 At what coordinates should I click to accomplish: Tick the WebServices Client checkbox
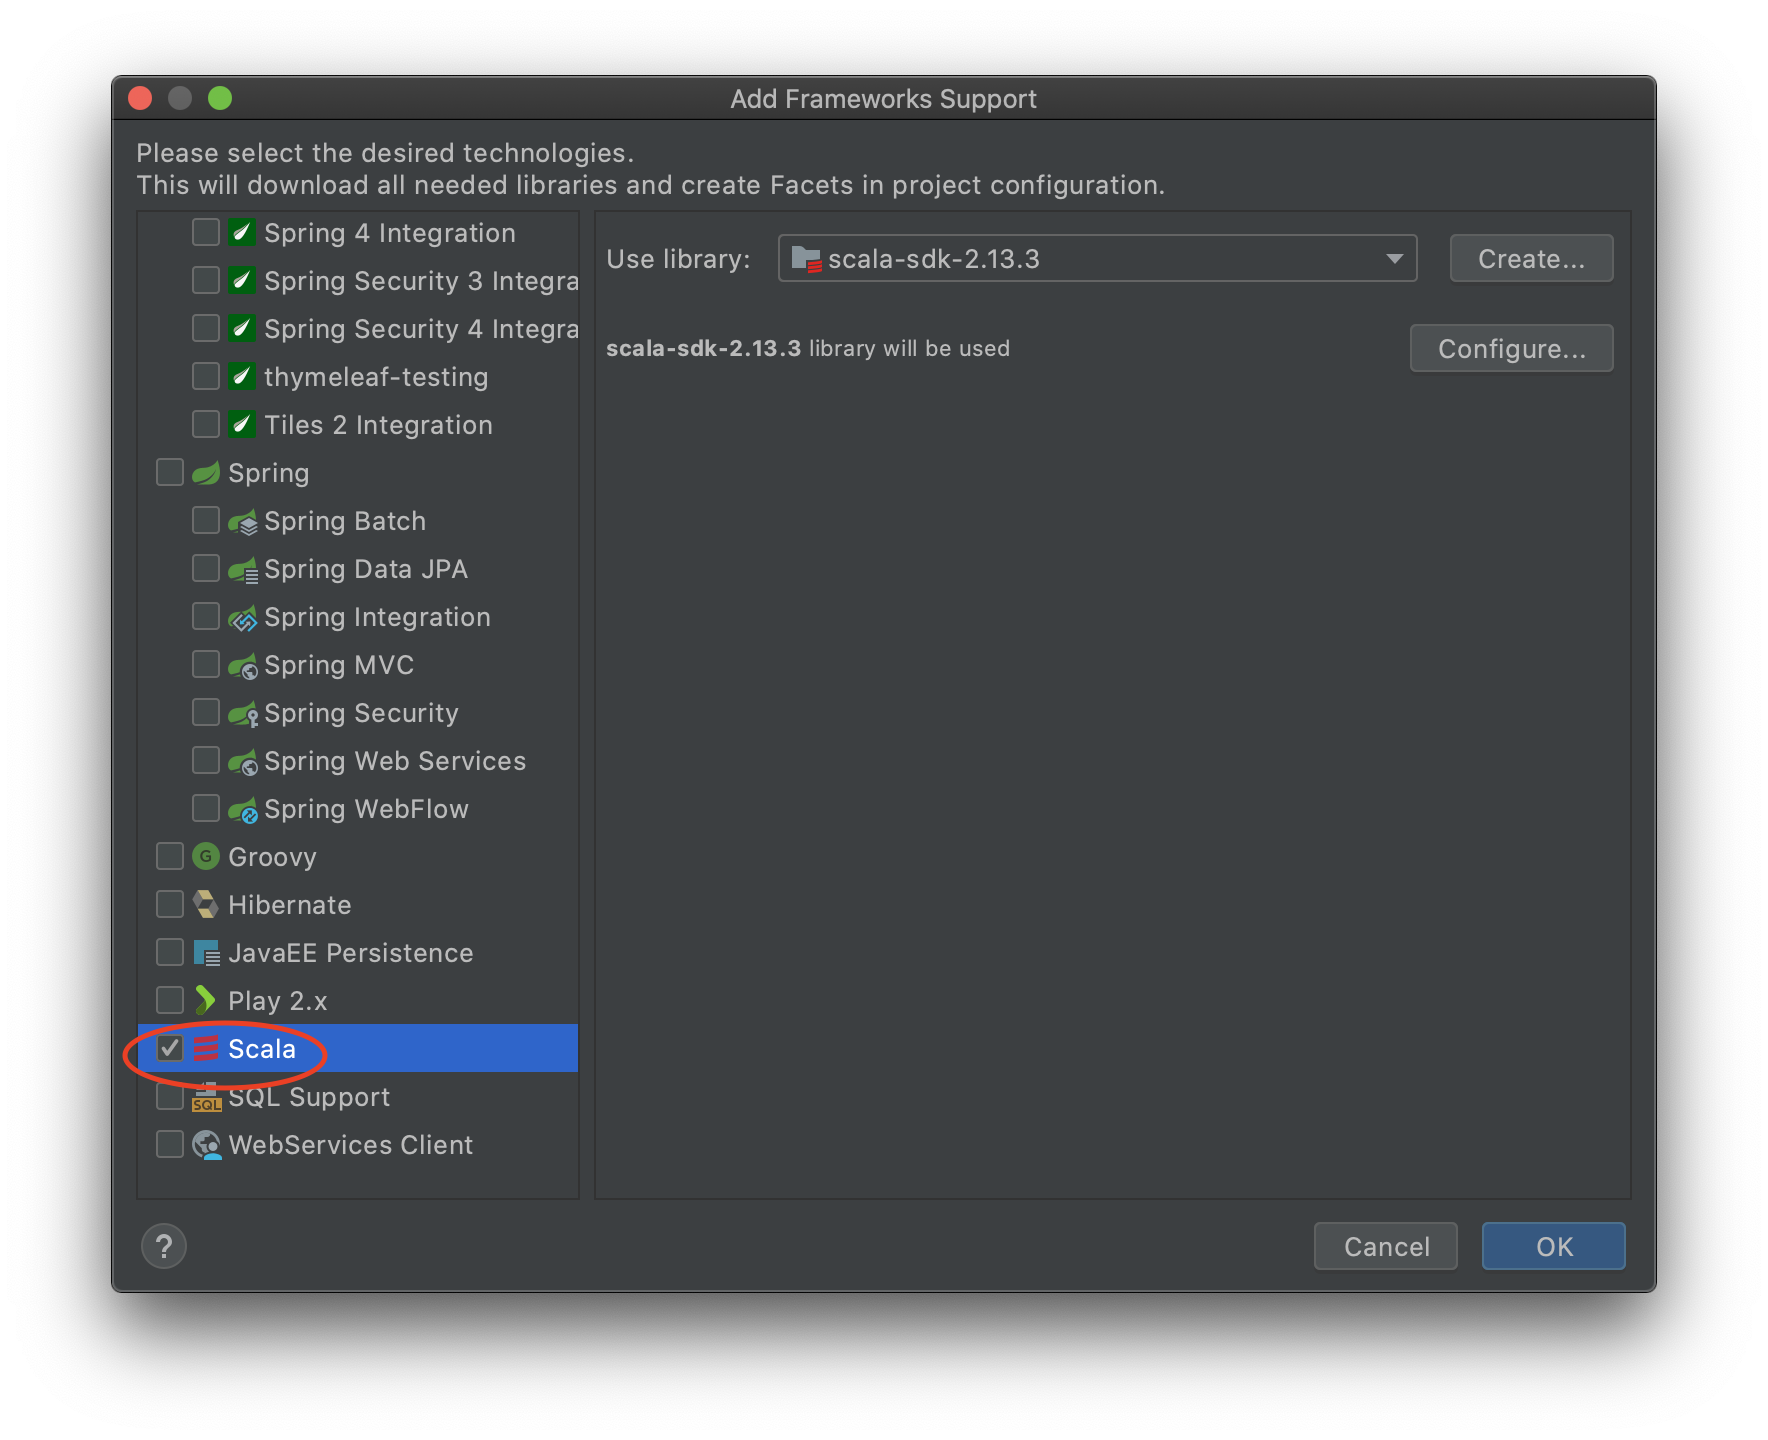tap(169, 1144)
